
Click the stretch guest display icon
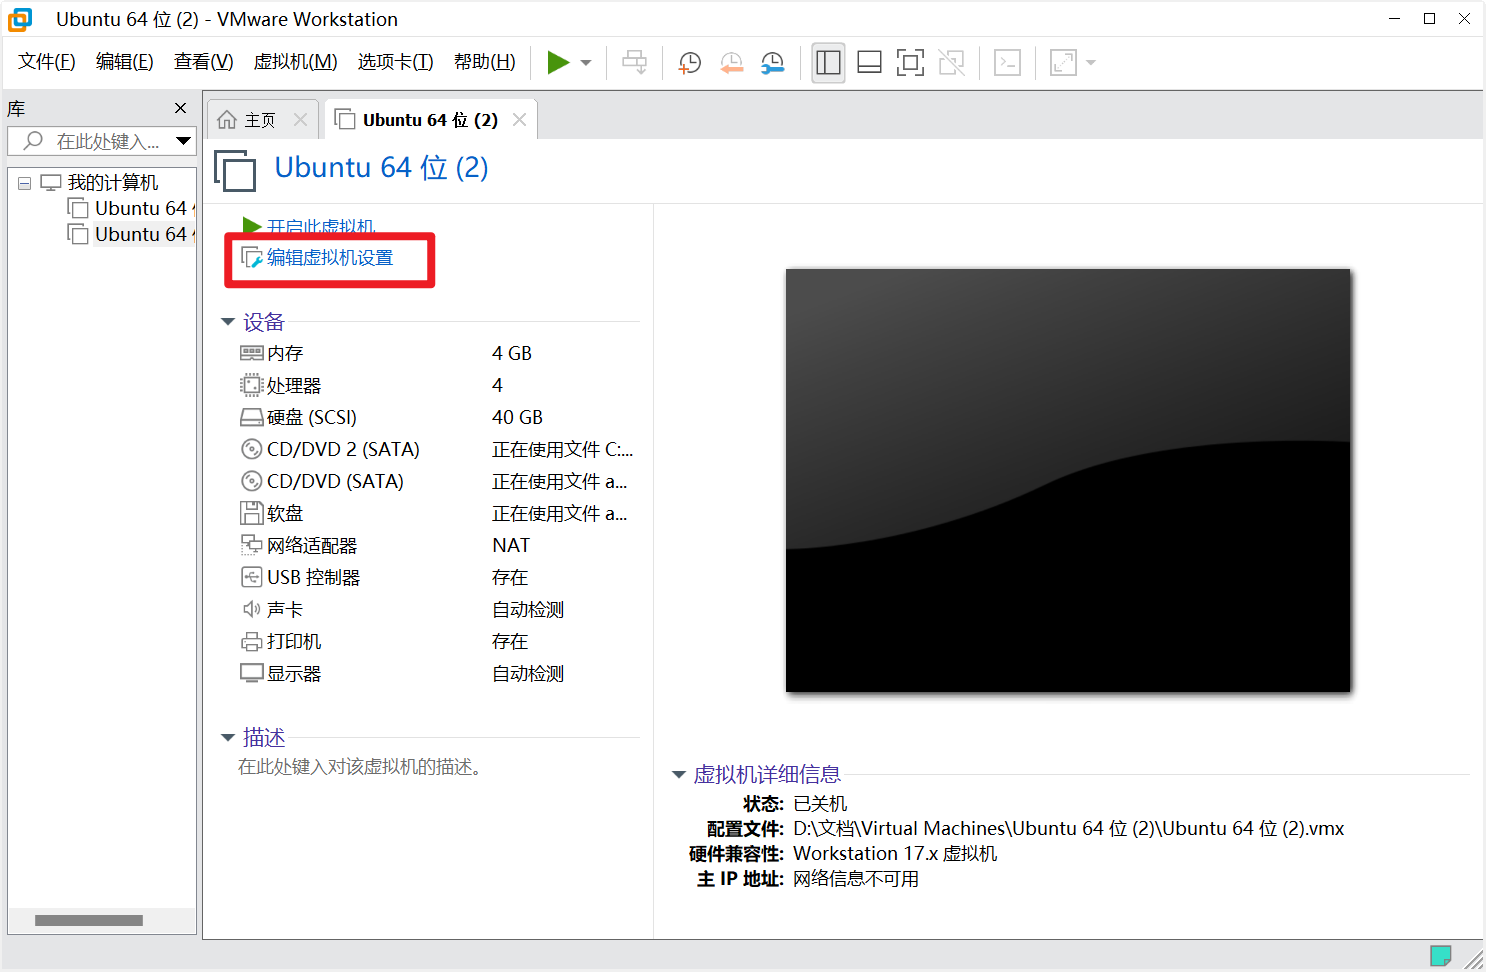pos(1063,63)
